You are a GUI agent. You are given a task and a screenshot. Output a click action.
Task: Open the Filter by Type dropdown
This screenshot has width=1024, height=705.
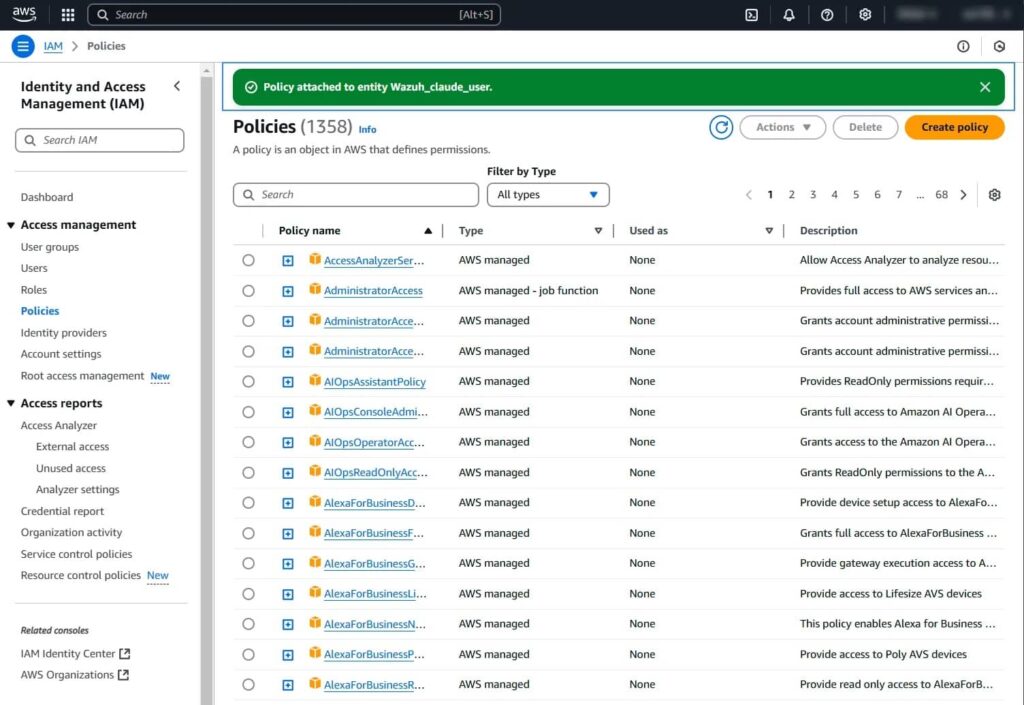pos(548,195)
